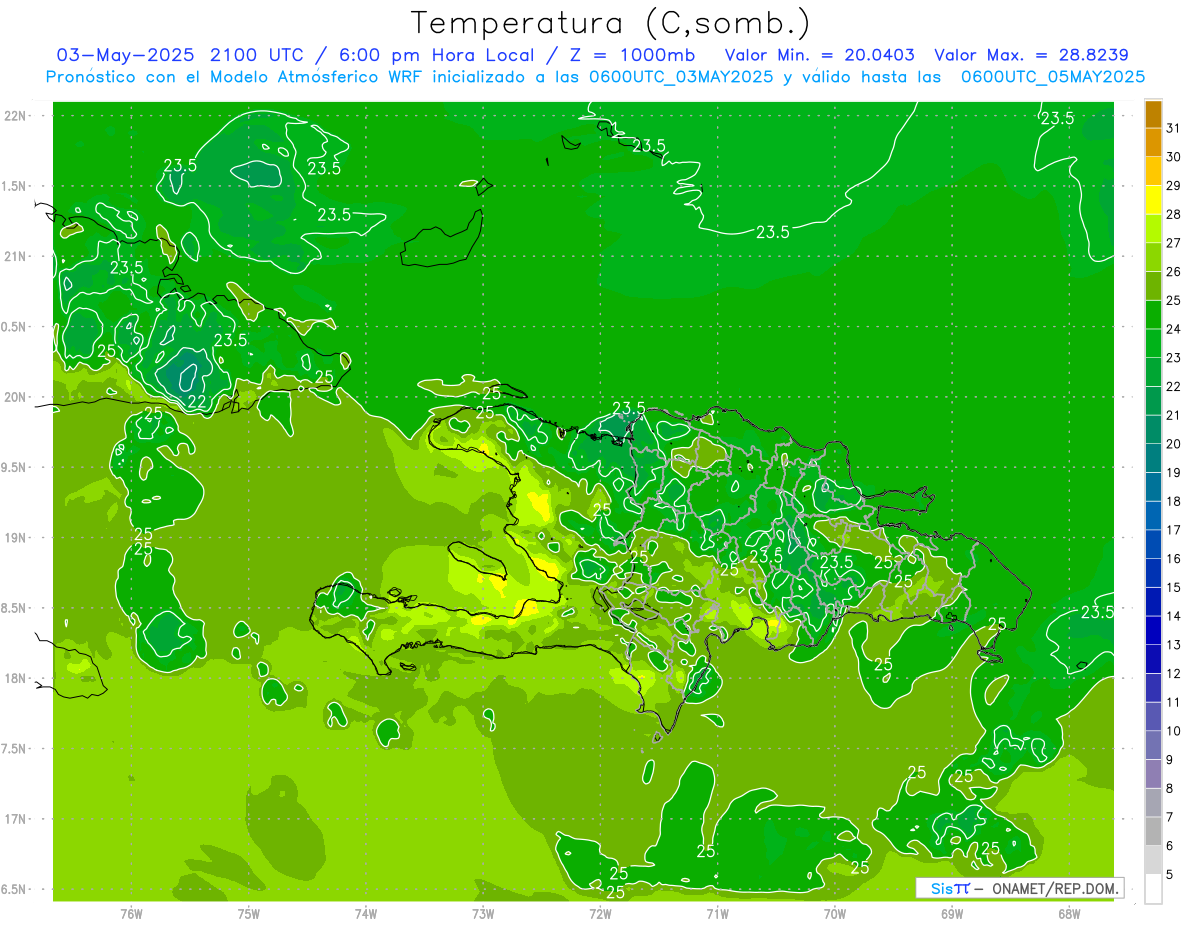Click 'Valor Min. = 20.0403' text
The image size is (1200, 927).
coord(819,55)
